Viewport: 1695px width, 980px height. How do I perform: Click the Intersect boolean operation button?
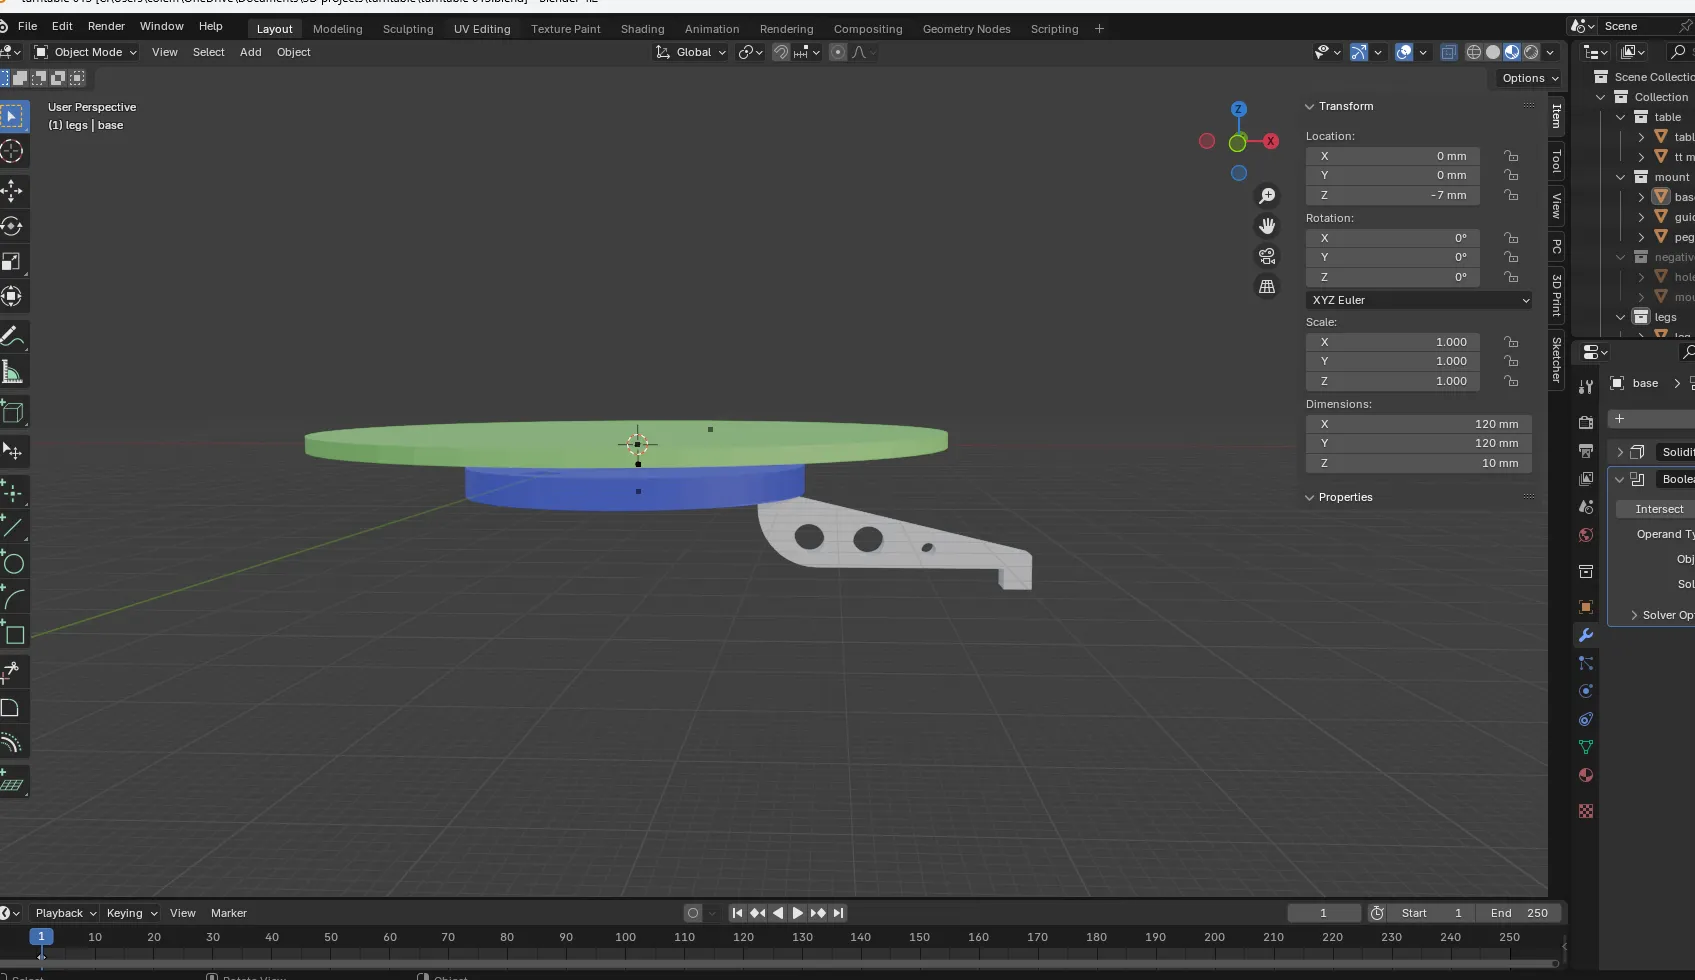click(1658, 509)
